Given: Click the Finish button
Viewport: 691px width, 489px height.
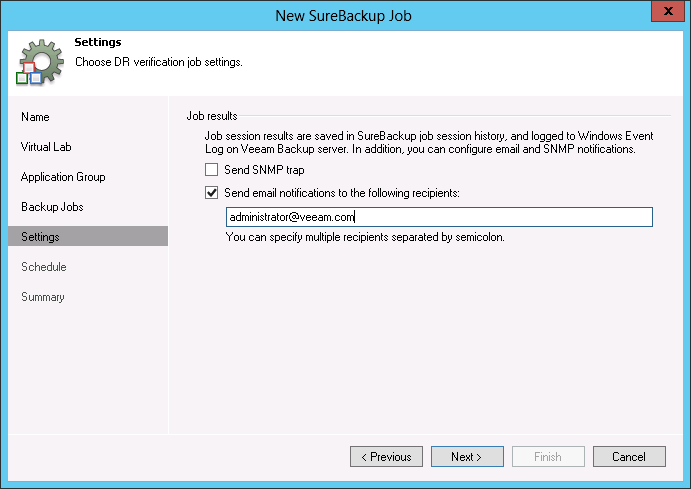Looking at the screenshot, I should 548,457.
